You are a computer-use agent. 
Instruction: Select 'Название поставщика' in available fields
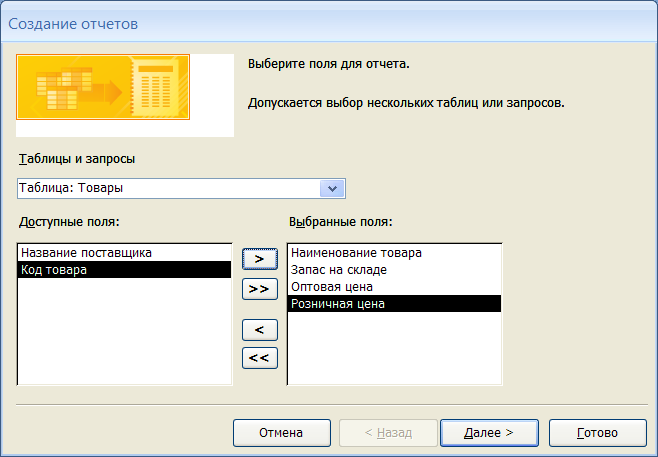[124, 253]
